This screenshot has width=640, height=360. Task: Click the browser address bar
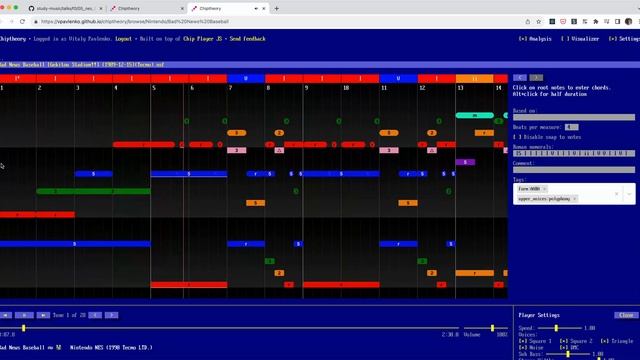(x=278, y=21)
